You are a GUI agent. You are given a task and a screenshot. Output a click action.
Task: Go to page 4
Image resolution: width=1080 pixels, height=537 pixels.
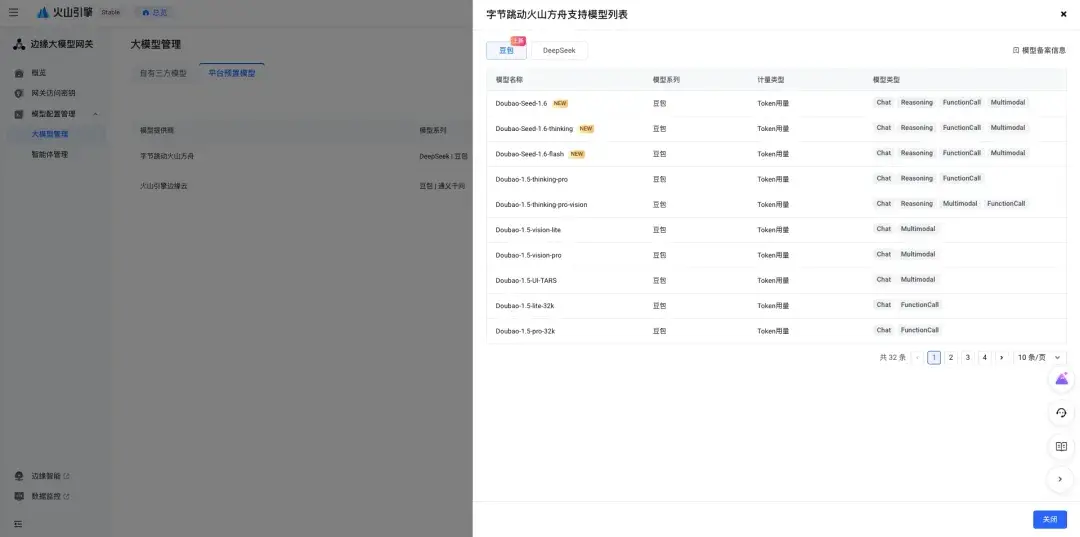[x=984, y=357]
